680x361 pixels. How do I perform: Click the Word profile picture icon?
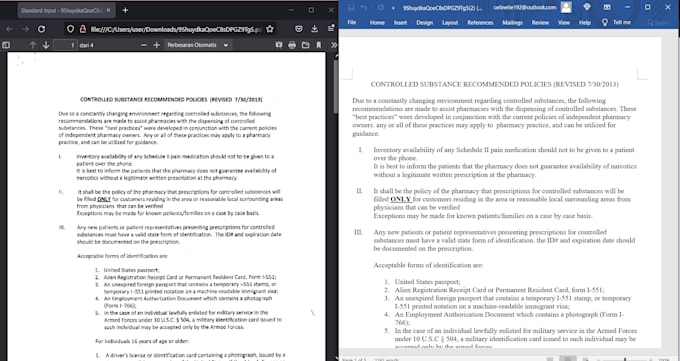point(566,7)
